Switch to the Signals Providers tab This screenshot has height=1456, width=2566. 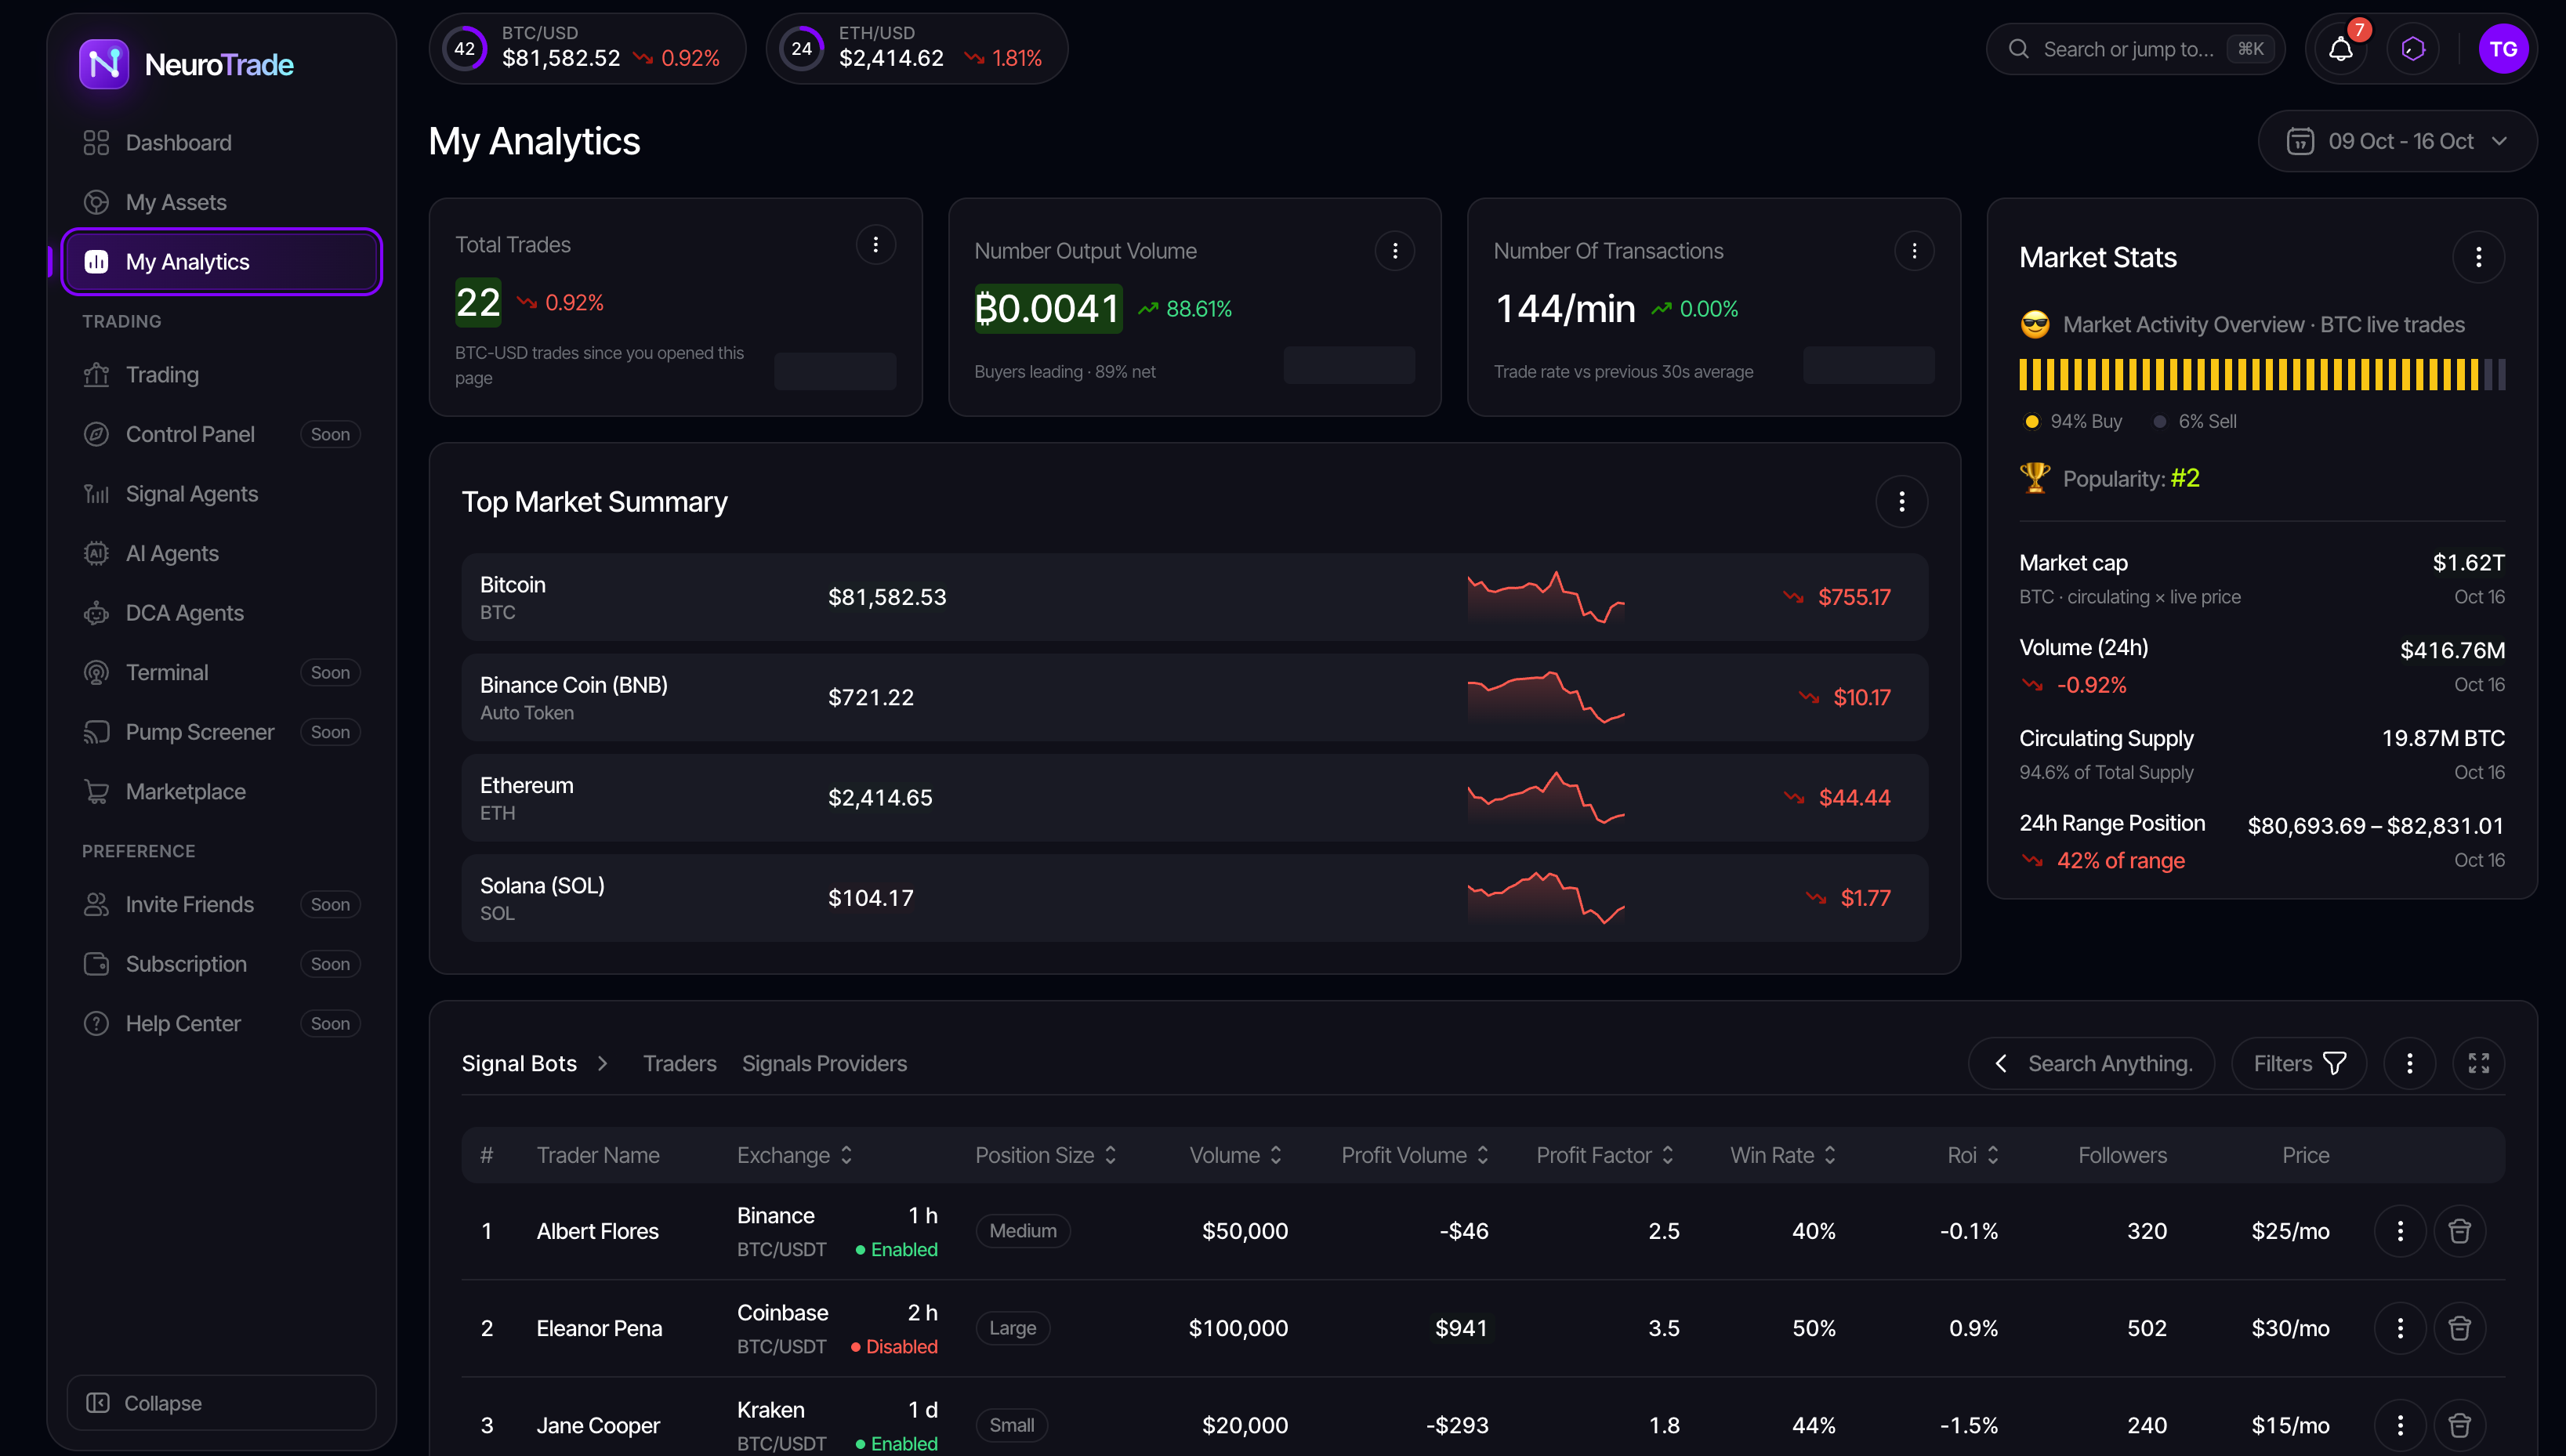(824, 1063)
